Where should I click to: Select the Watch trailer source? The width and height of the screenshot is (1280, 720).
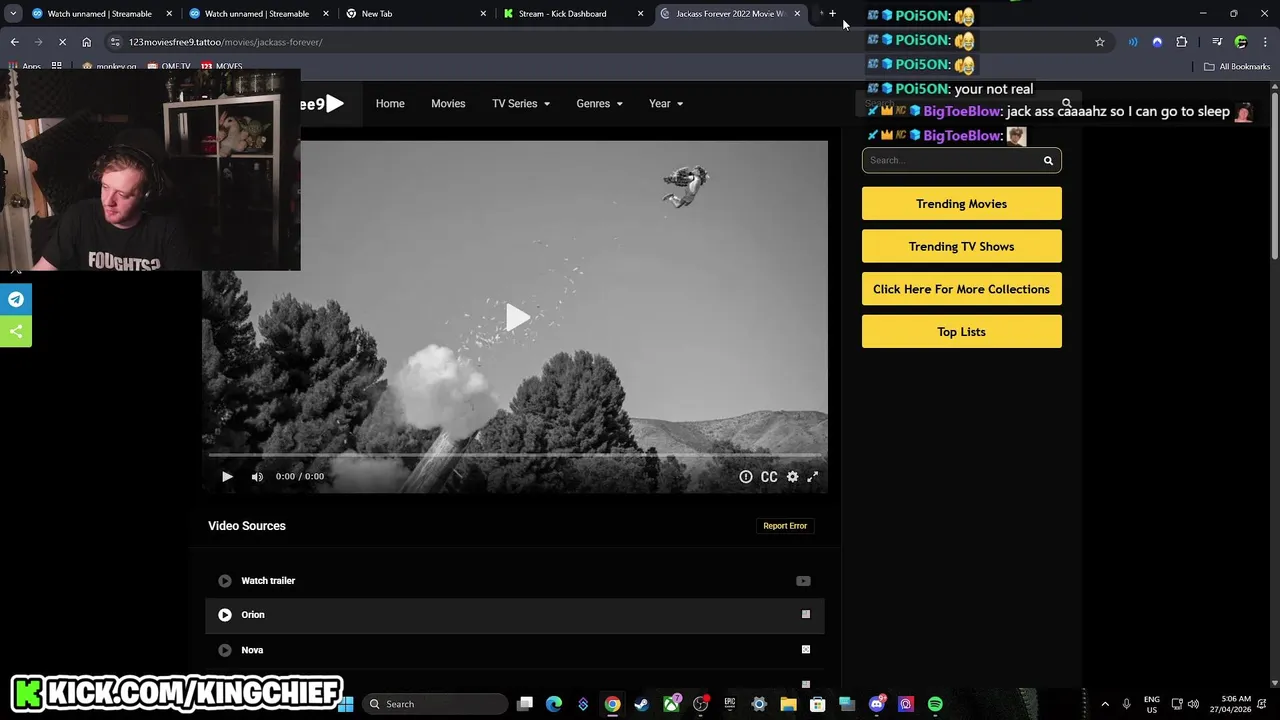515,581
